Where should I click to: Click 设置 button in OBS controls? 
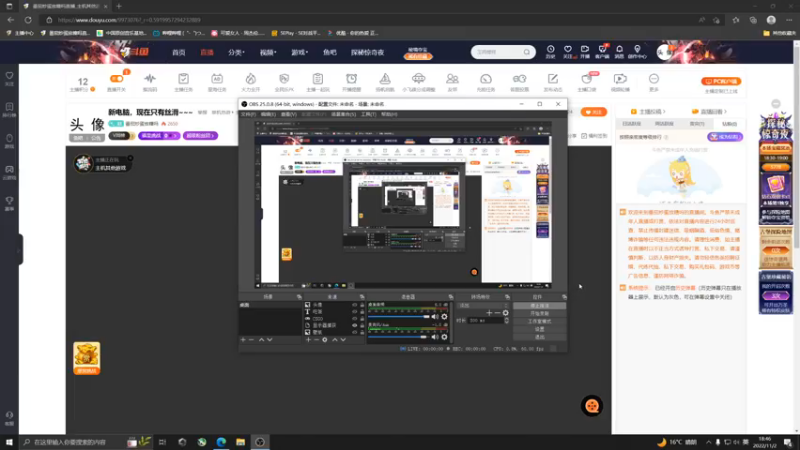point(539,329)
